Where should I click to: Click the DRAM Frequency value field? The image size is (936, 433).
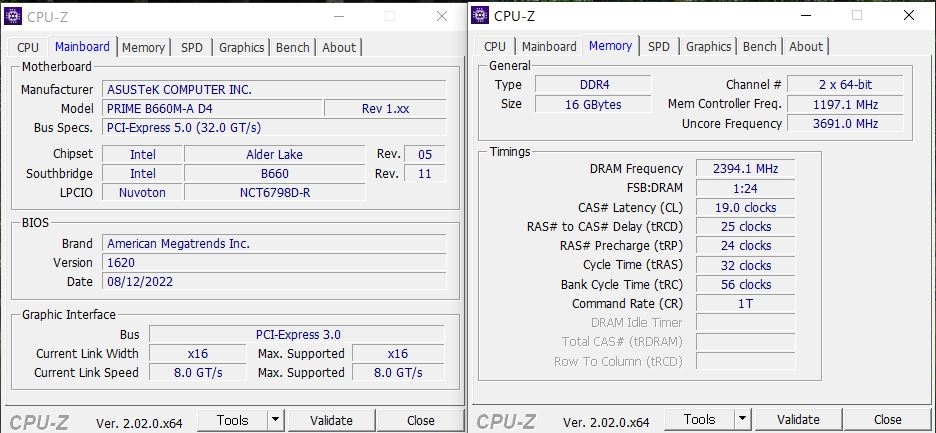click(x=745, y=169)
